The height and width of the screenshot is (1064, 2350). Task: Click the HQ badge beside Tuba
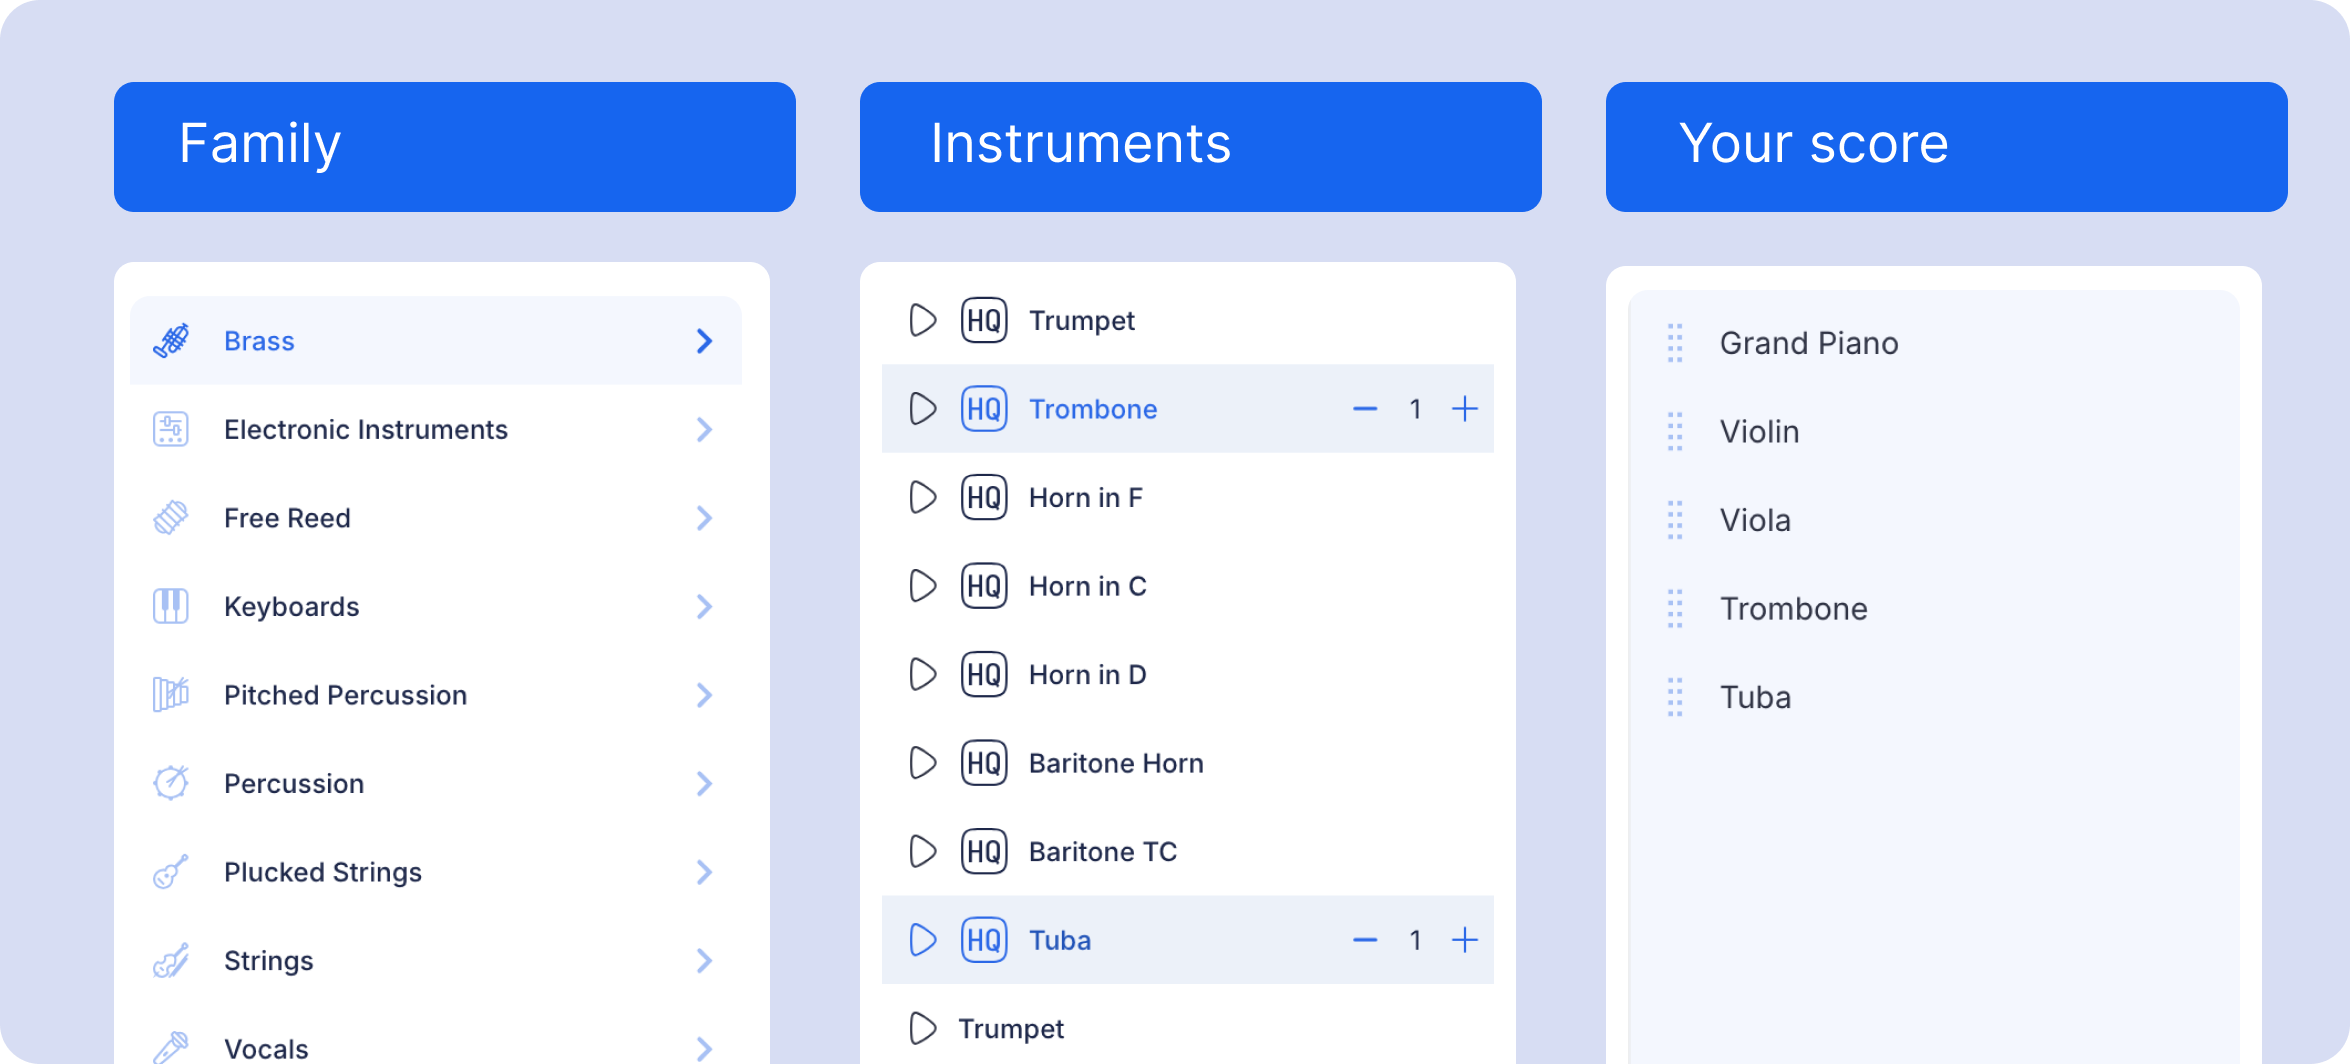click(x=984, y=940)
